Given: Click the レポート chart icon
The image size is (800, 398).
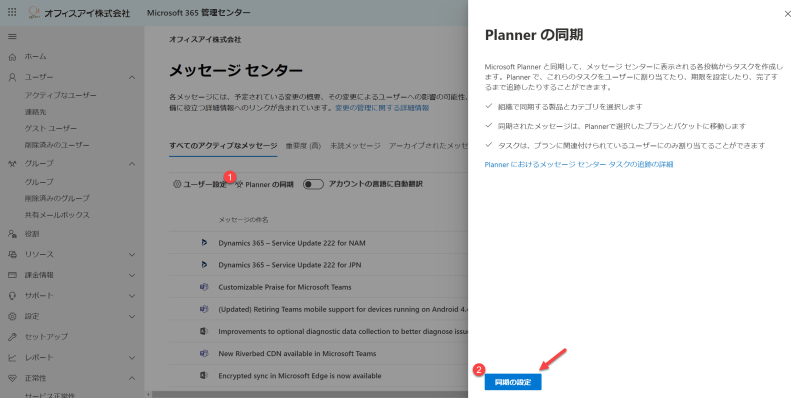Looking at the screenshot, I should [x=13, y=358].
